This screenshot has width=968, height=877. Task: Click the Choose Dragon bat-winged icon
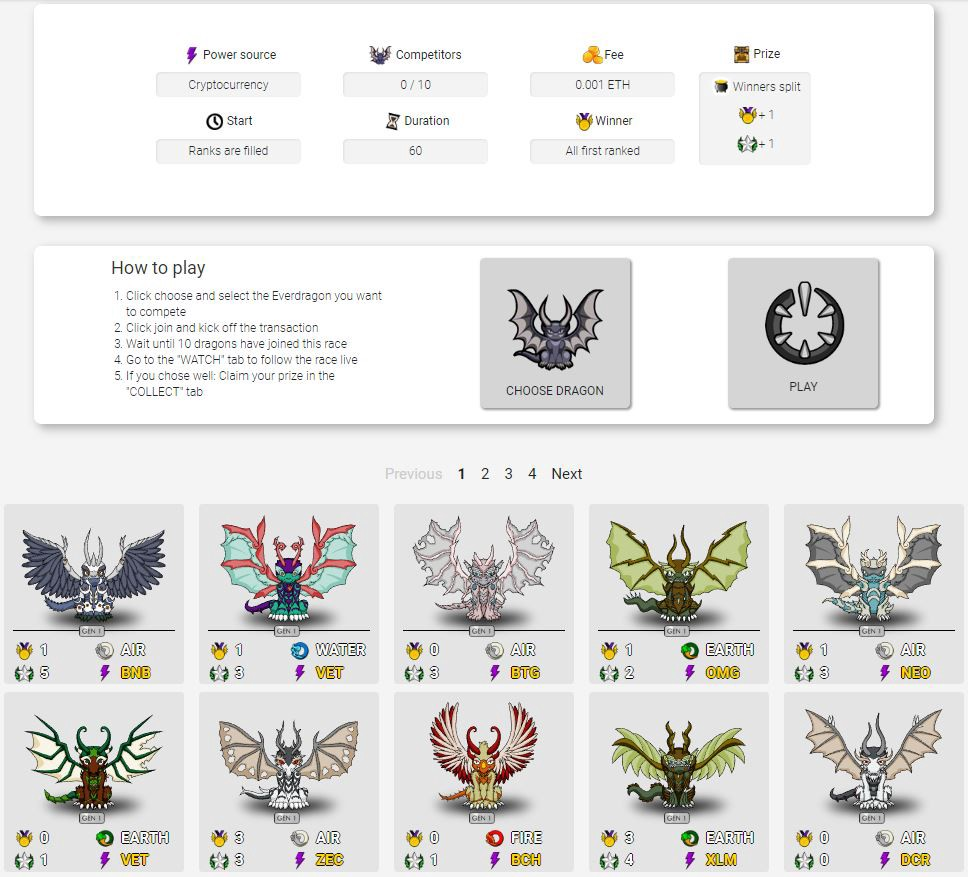[x=555, y=329]
